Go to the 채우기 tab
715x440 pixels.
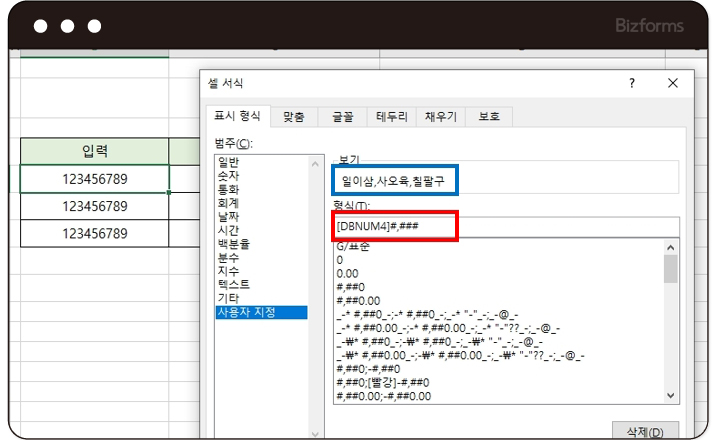pyautogui.click(x=440, y=117)
